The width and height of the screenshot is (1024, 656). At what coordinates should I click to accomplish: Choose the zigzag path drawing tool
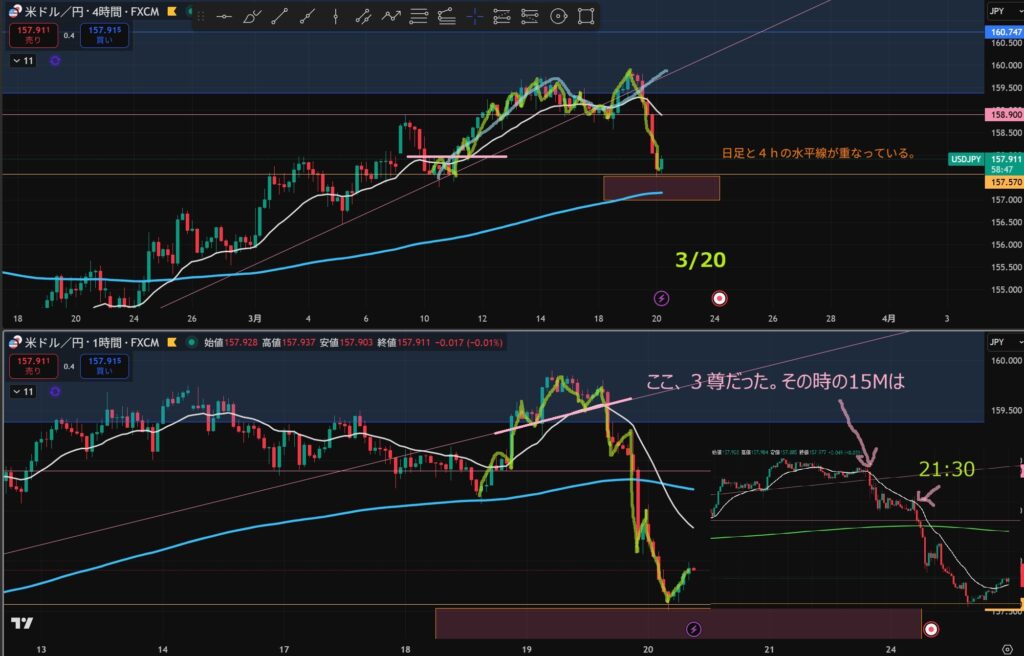click(391, 17)
